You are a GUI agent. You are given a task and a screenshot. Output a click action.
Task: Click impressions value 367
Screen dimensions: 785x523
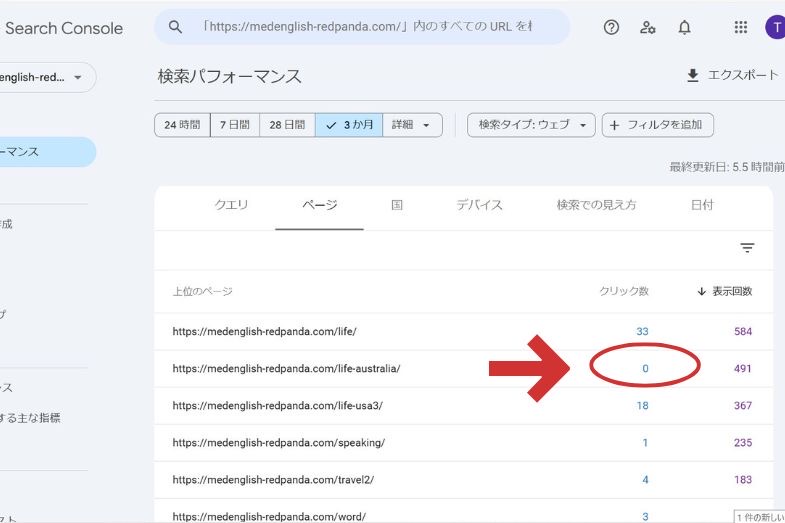(743, 405)
